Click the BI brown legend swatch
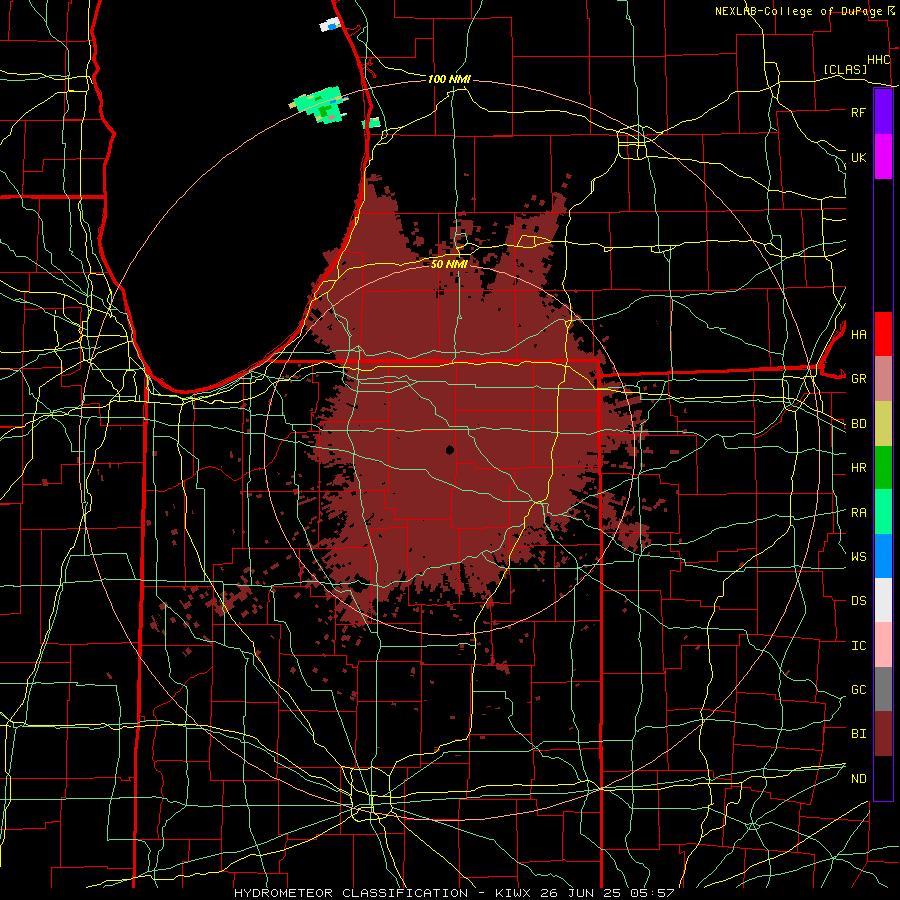The height and width of the screenshot is (900, 900). pos(883,734)
